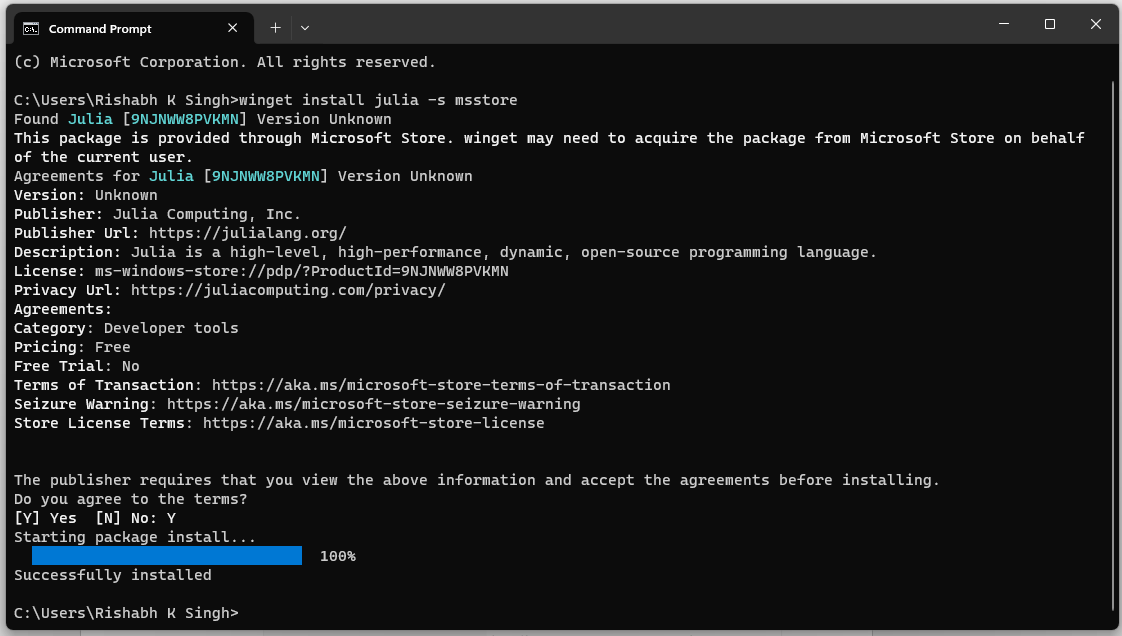Image resolution: width=1122 pixels, height=636 pixels.
Task: Open the juliacomputing.com privacy URL
Action: pos(288,290)
